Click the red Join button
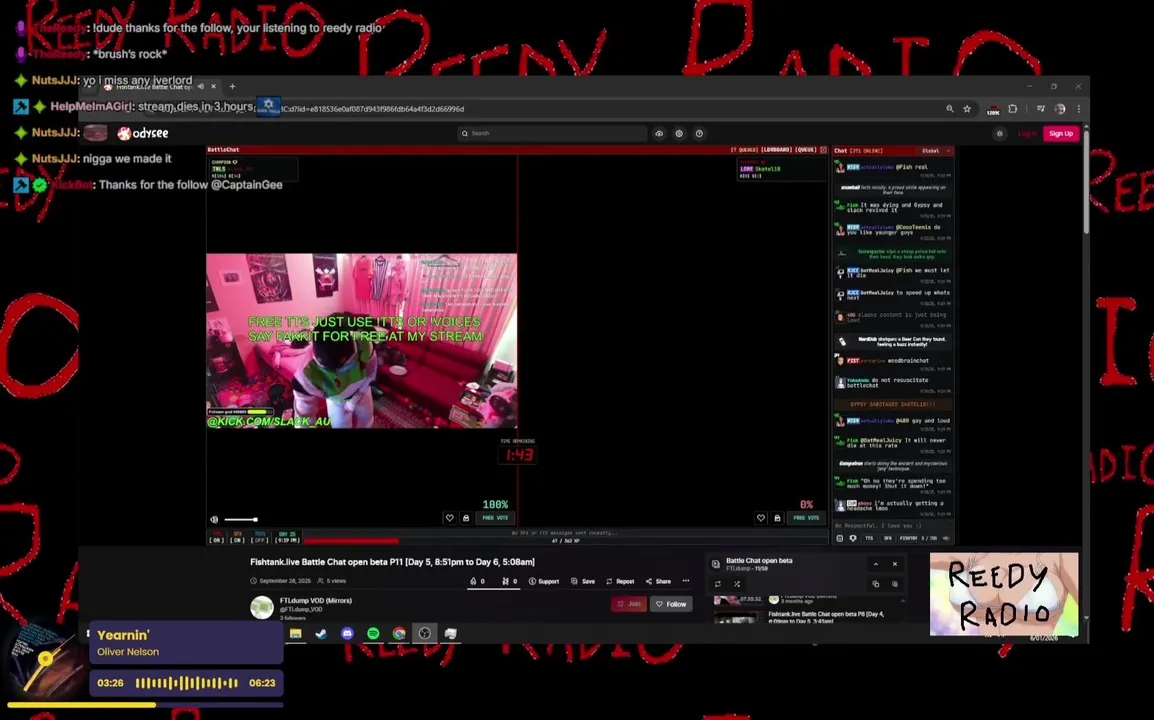 [629, 604]
